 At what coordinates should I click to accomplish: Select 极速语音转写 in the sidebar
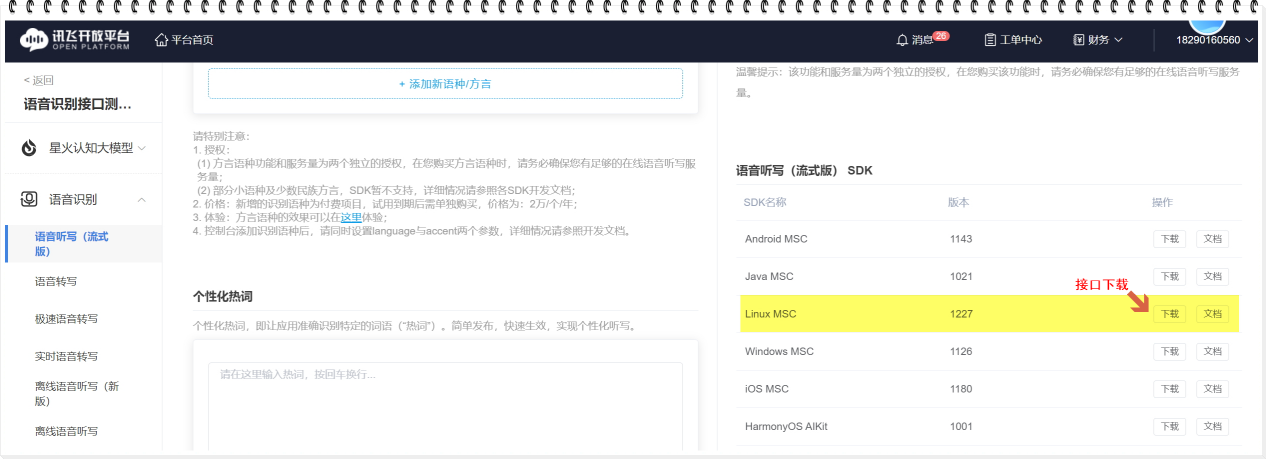(x=67, y=319)
